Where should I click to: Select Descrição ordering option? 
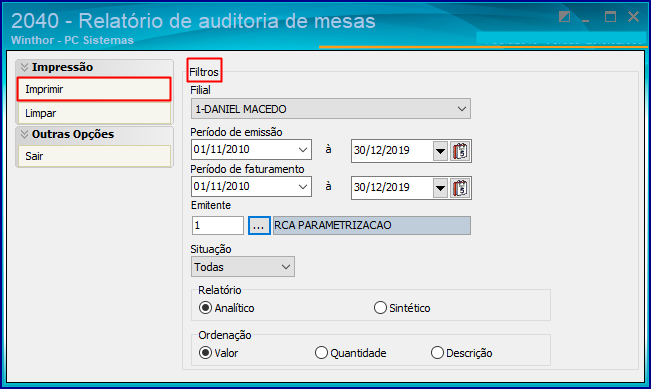point(462,353)
